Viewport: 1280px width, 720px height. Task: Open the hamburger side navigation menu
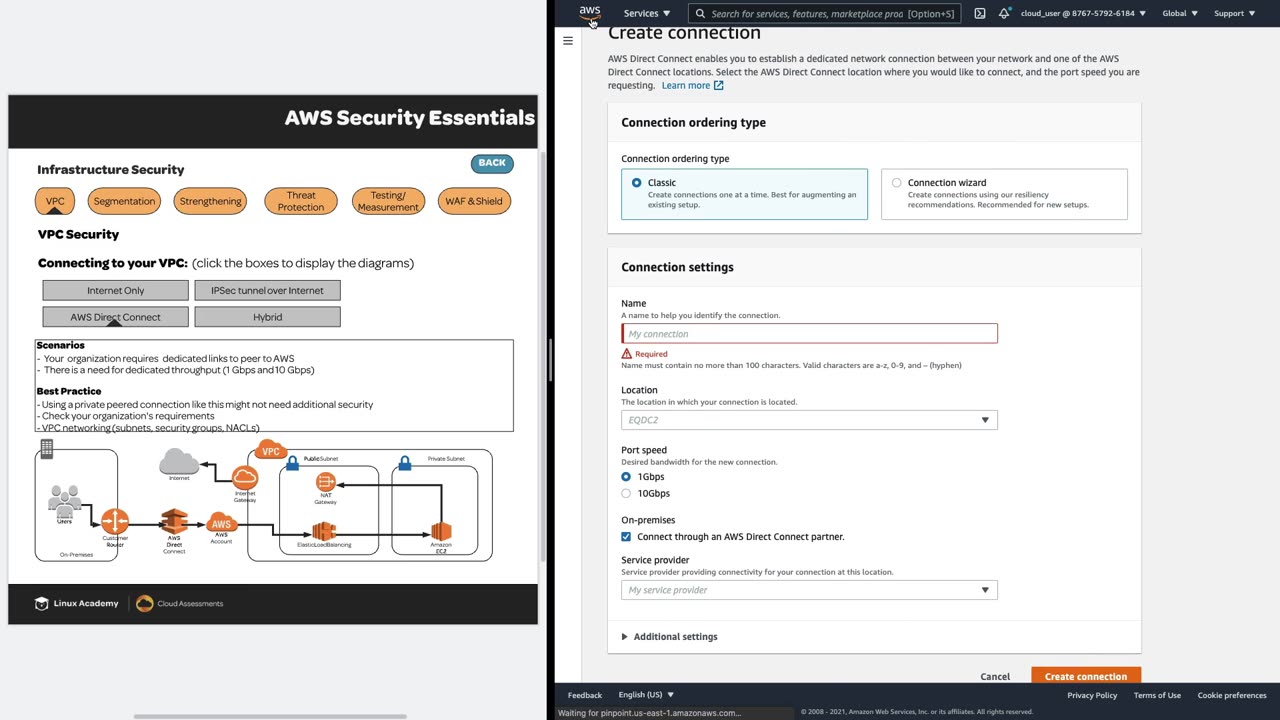[568, 41]
